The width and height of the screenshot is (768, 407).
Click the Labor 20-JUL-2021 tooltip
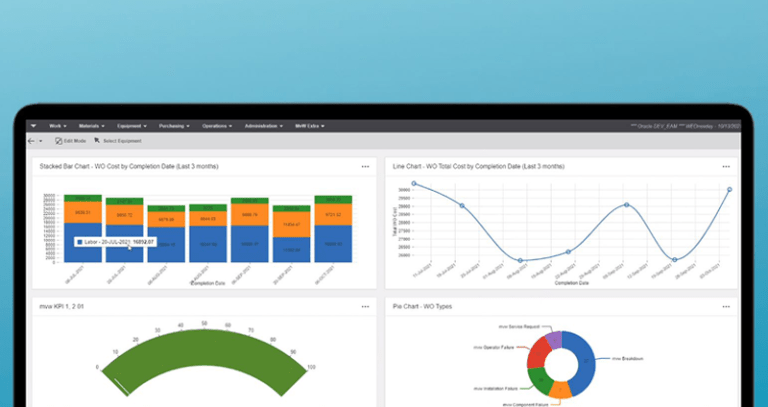point(115,242)
